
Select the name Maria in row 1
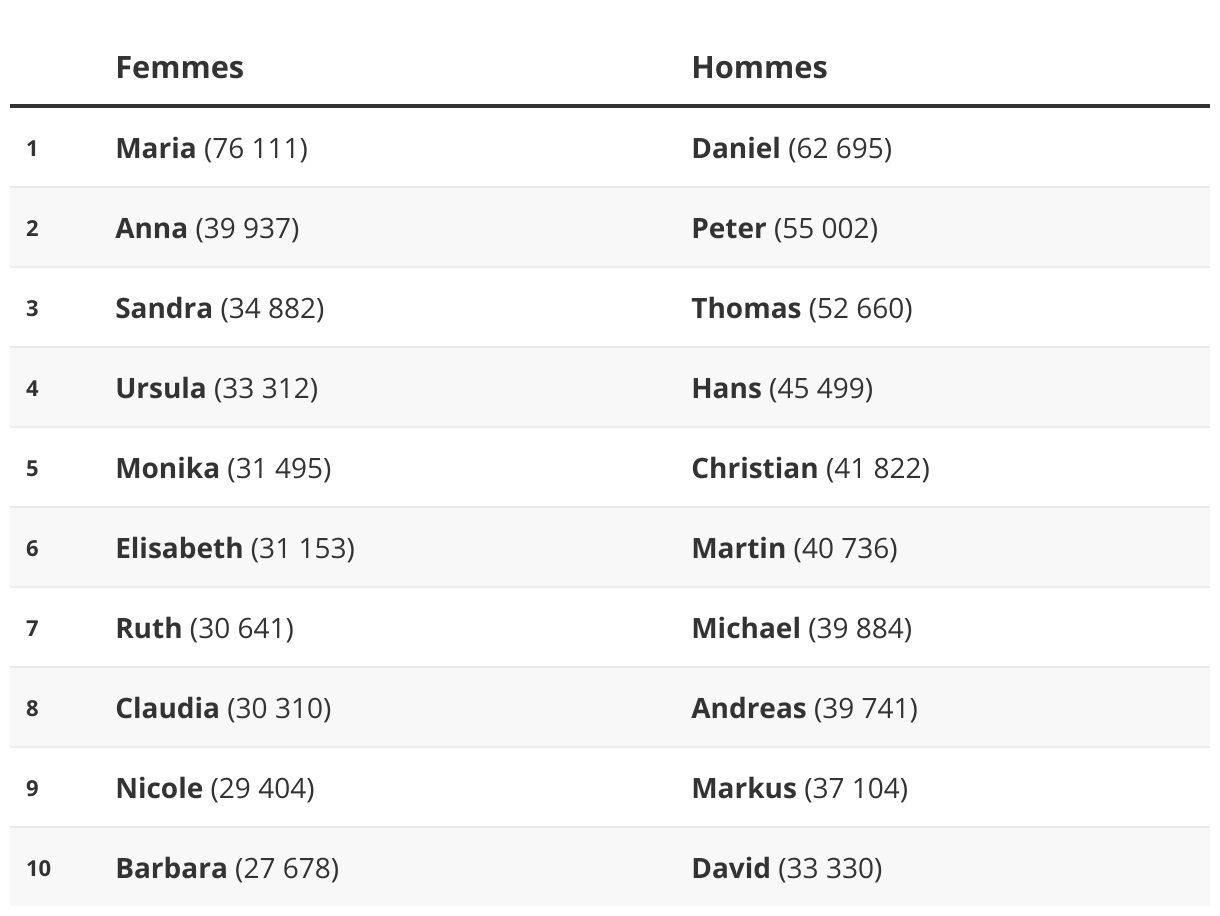[155, 148]
